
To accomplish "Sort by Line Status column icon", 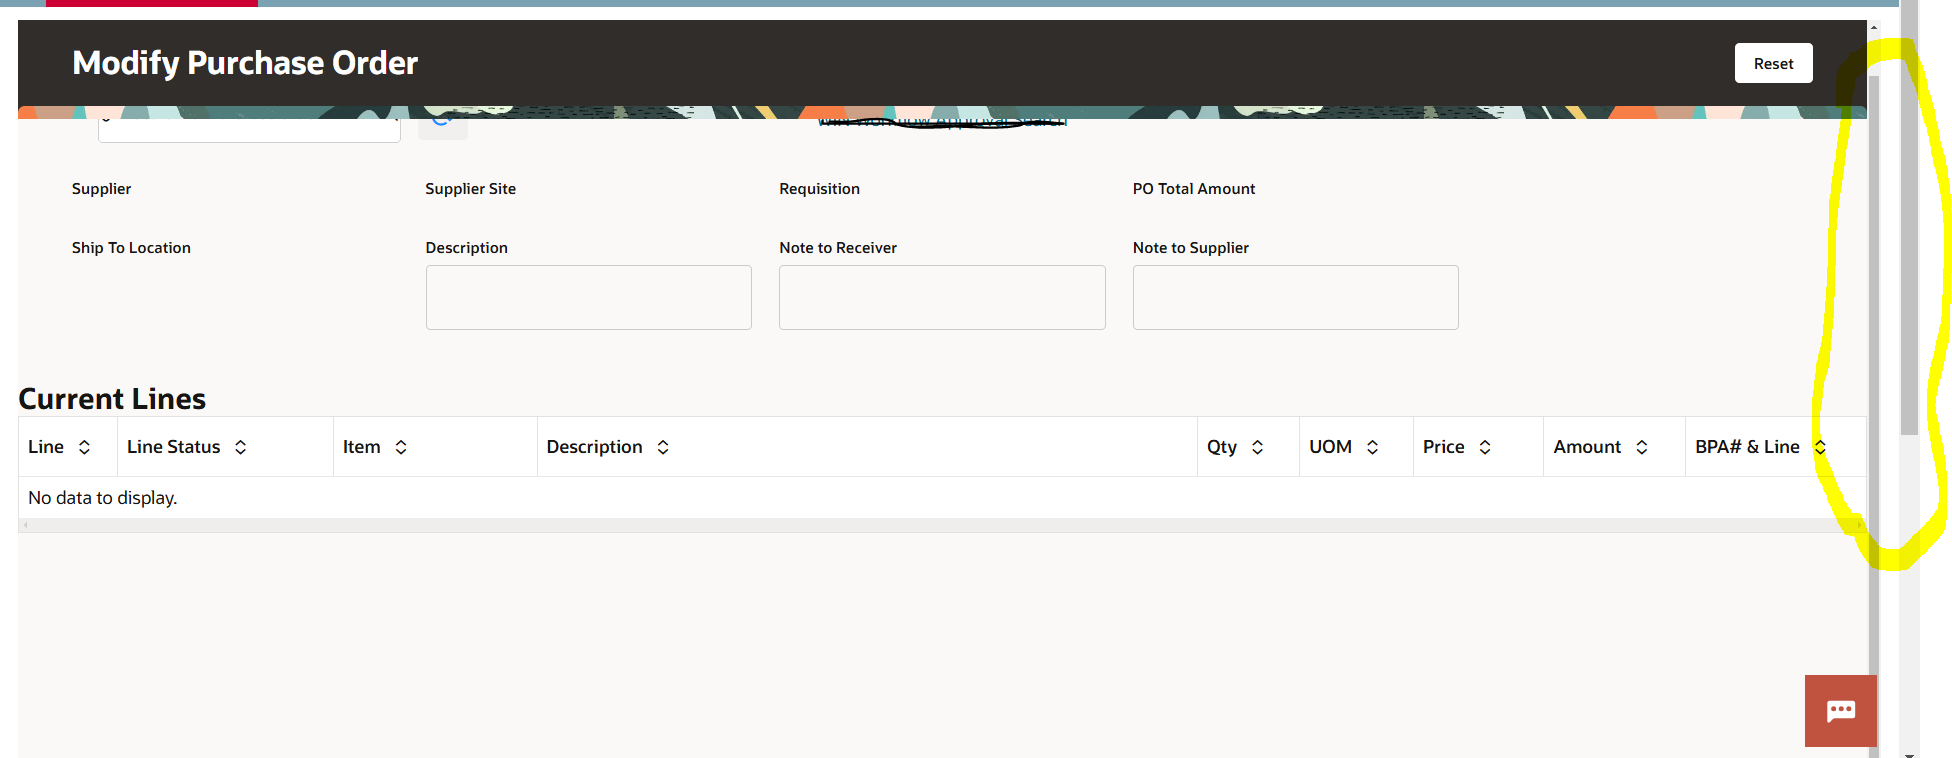I will [240, 447].
